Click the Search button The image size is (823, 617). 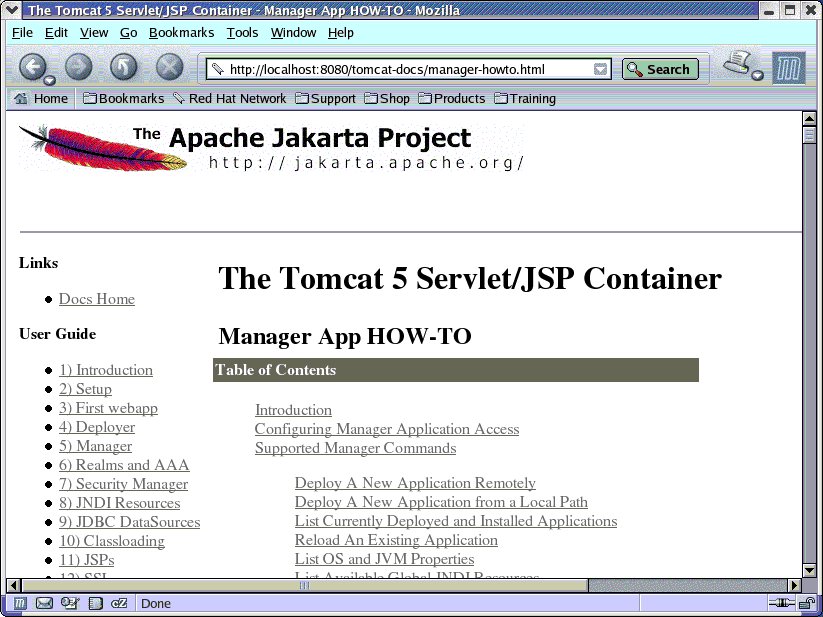pos(660,69)
